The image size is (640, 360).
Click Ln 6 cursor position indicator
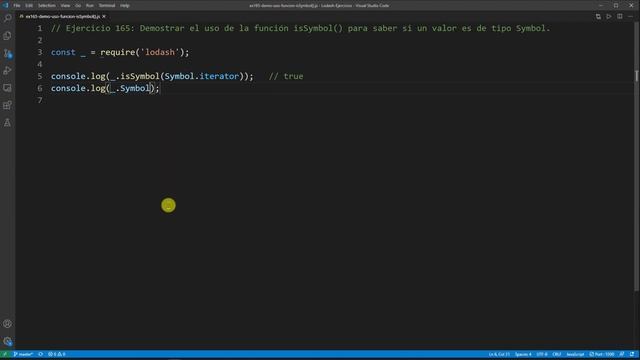click(x=499, y=354)
